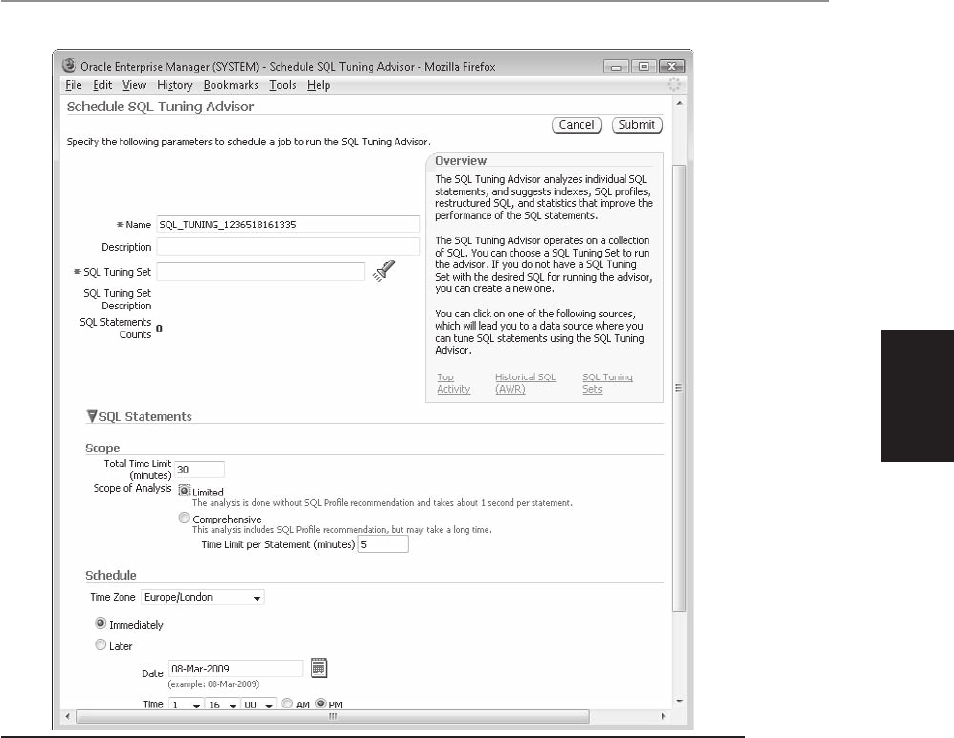
Task: Click the vertical scrollbar thumb
Action: point(679,388)
